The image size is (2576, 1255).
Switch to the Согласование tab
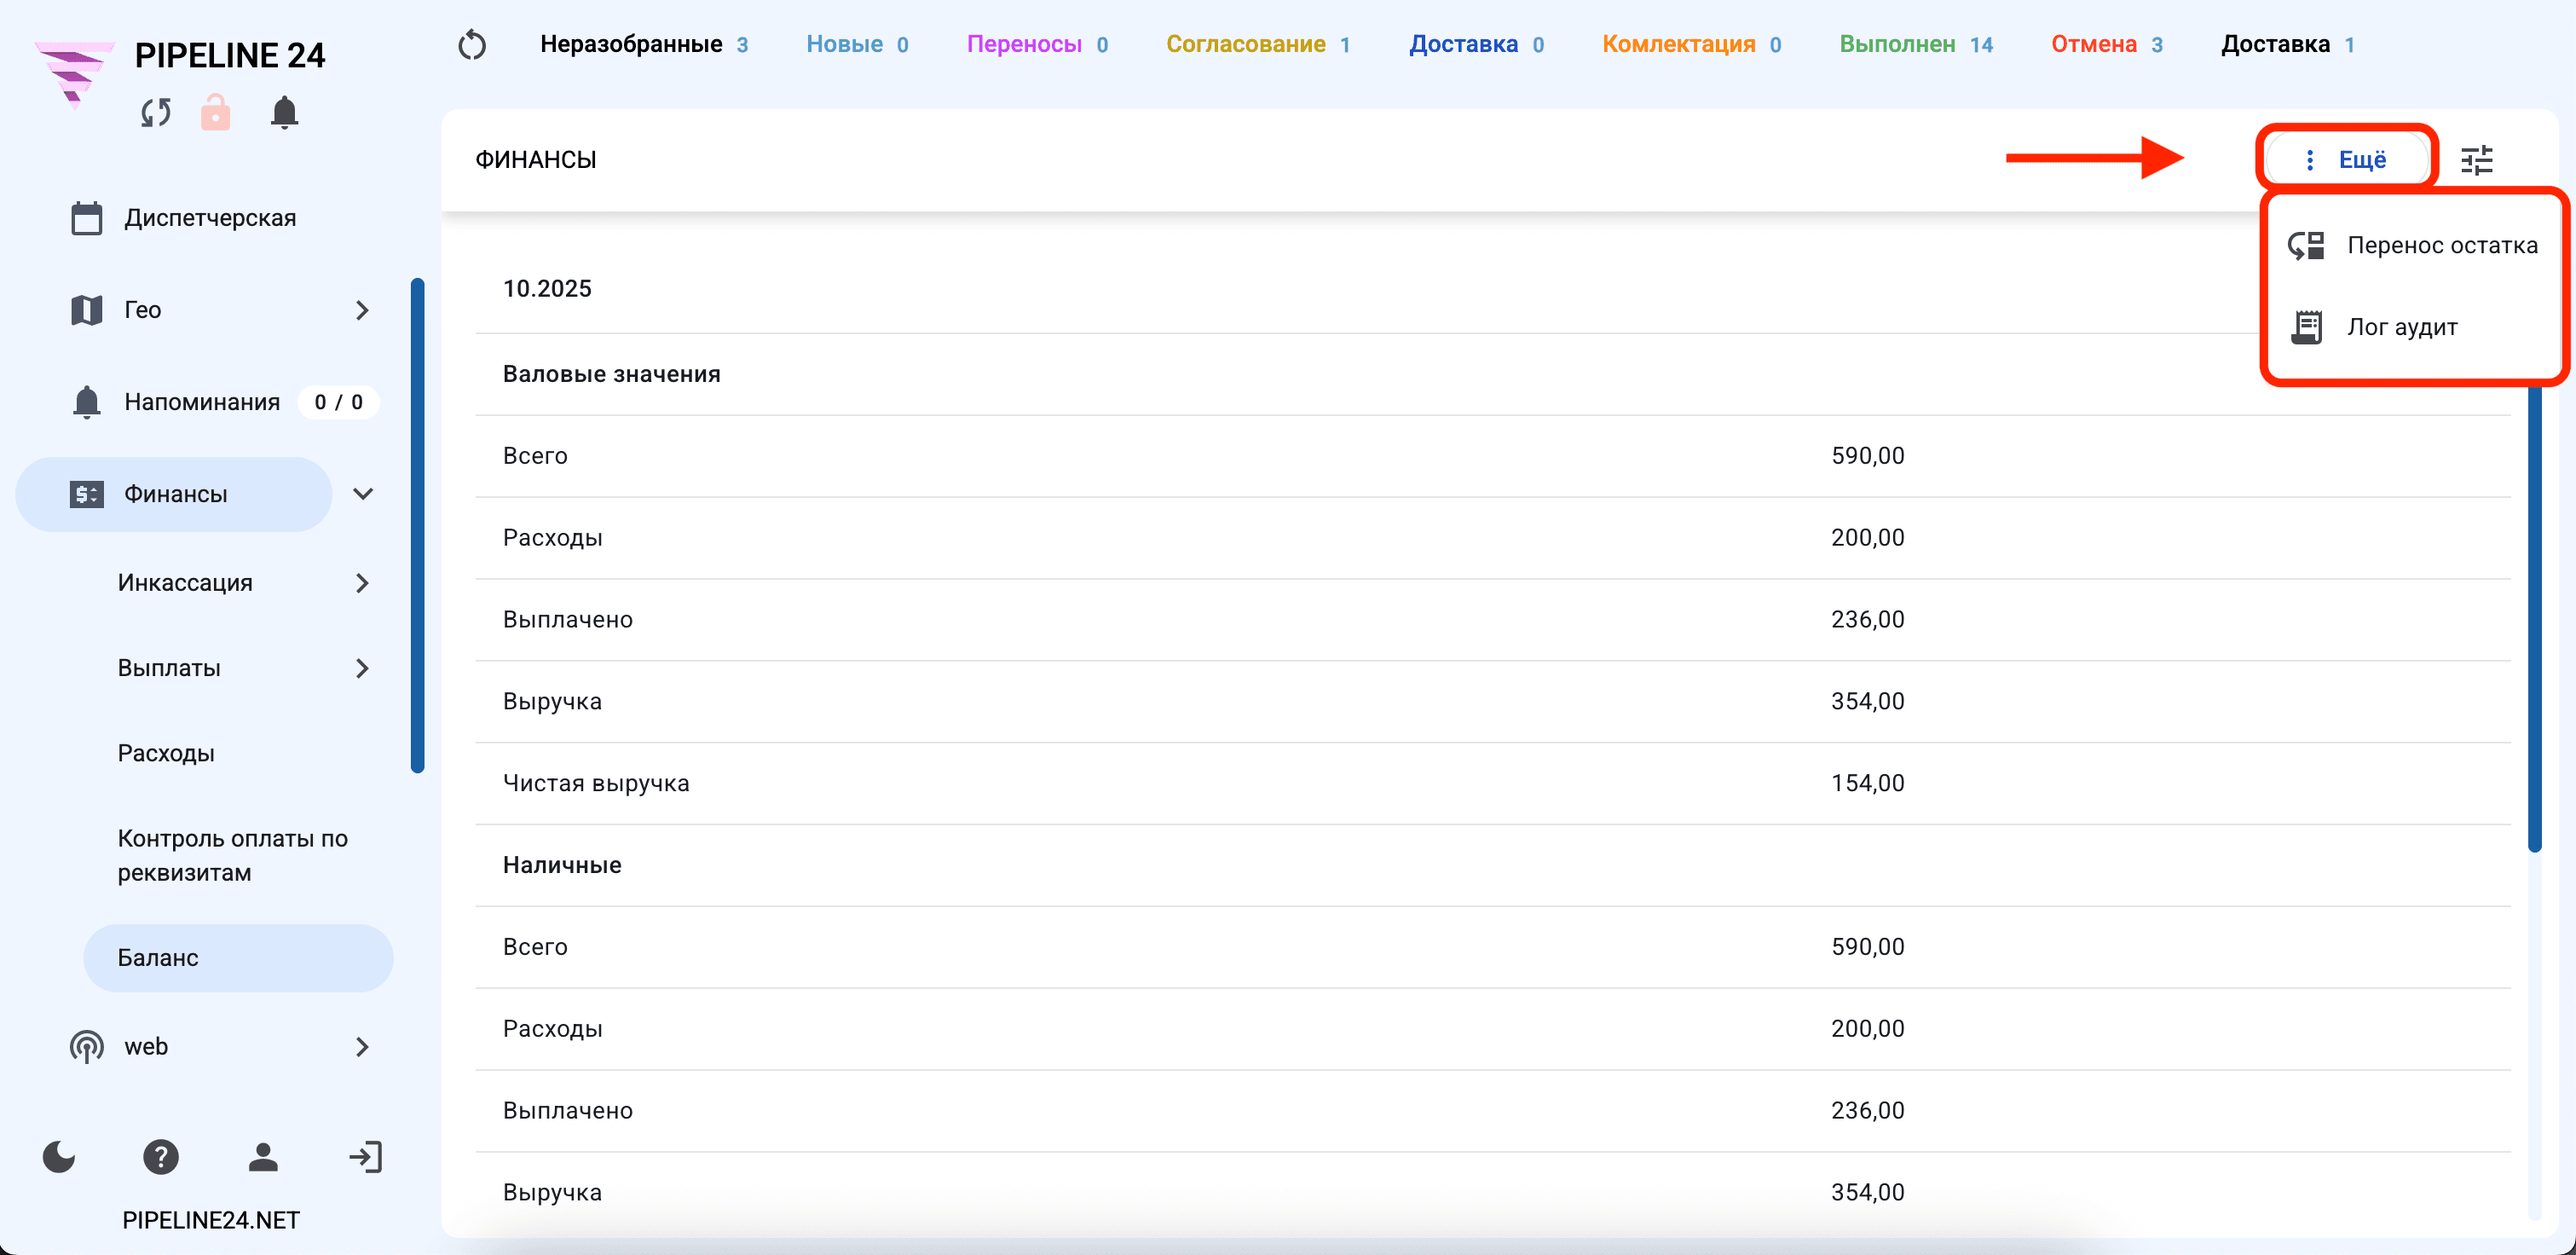pyautogui.click(x=1258, y=45)
